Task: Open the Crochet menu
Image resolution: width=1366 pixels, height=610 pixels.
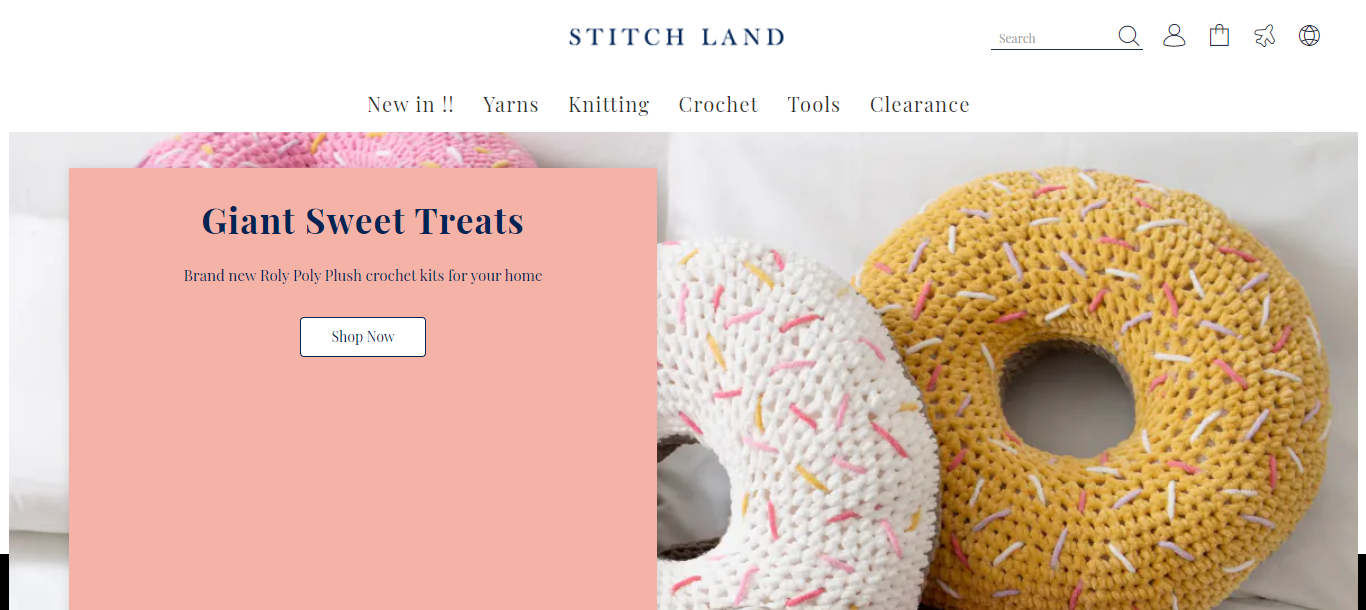Action: (718, 104)
